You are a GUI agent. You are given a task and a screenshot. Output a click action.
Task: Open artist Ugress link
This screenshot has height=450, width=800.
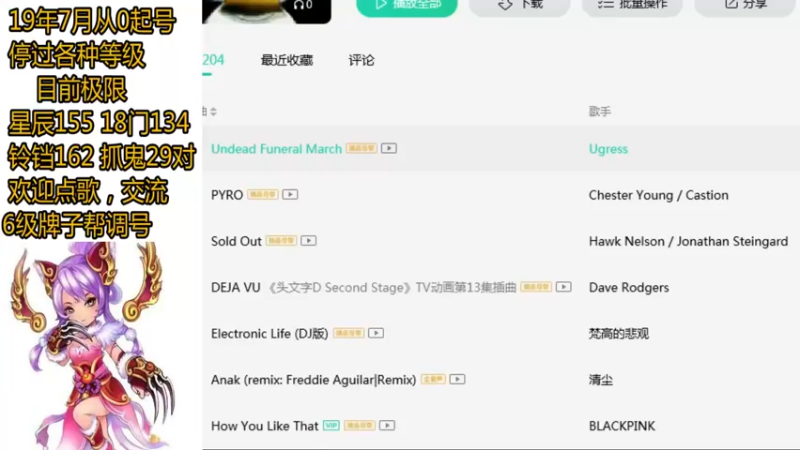(x=608, y=149)
